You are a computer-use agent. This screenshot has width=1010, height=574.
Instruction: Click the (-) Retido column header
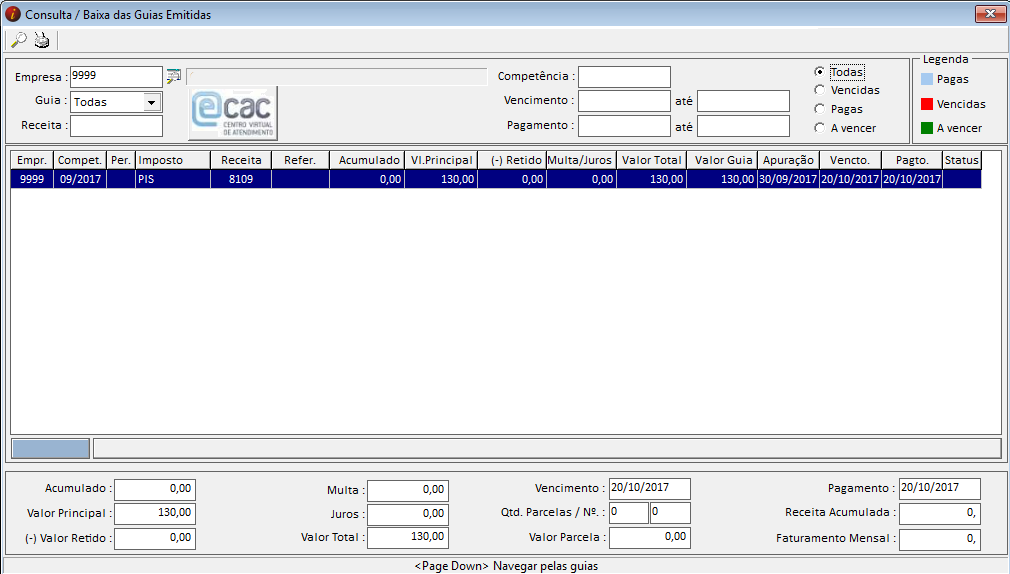(x=512, y=160)
